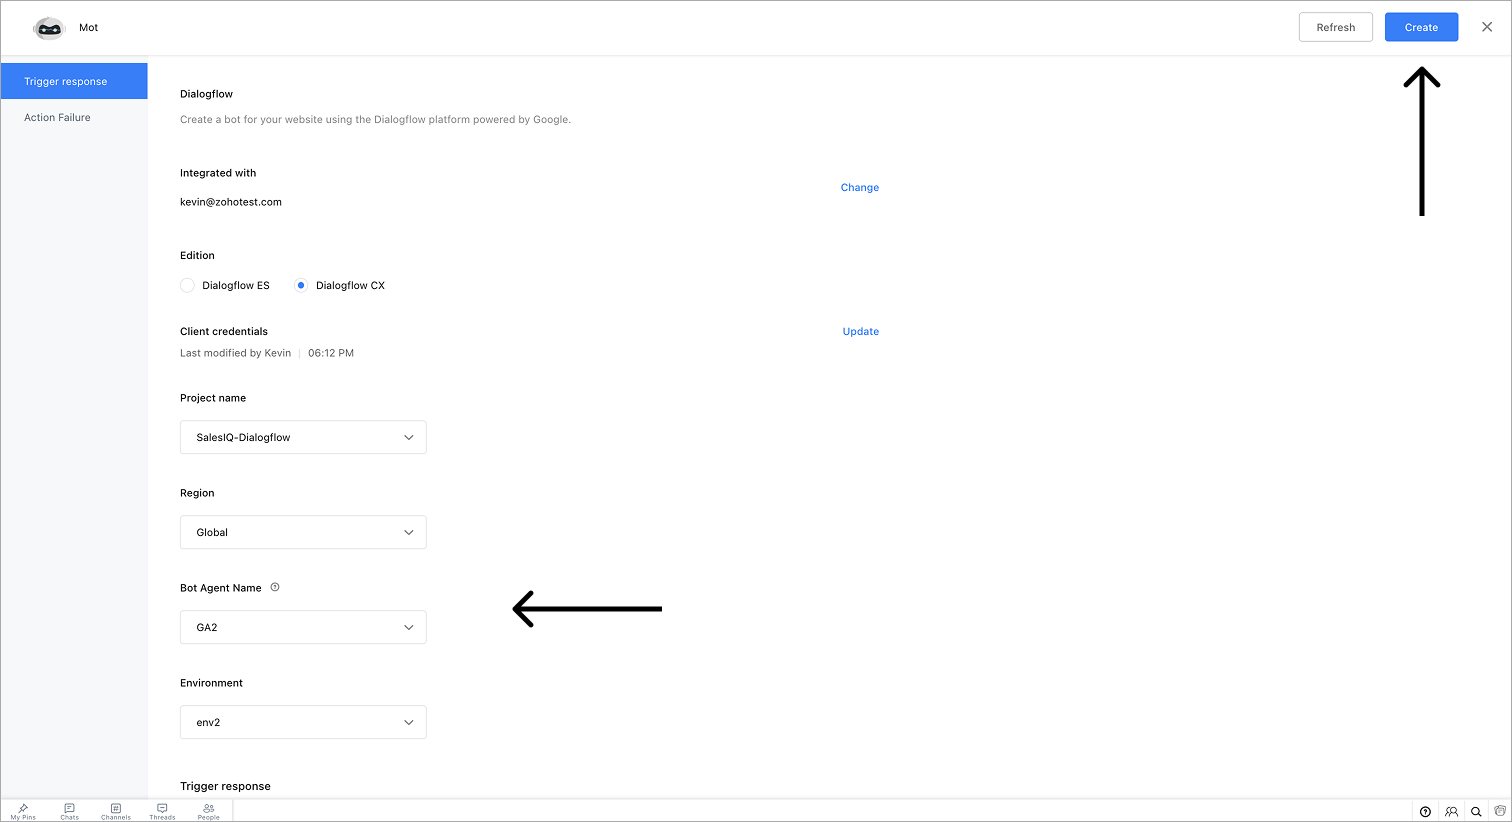
Task: Switch to the Trigger response tab
Action: pos(74,81)
